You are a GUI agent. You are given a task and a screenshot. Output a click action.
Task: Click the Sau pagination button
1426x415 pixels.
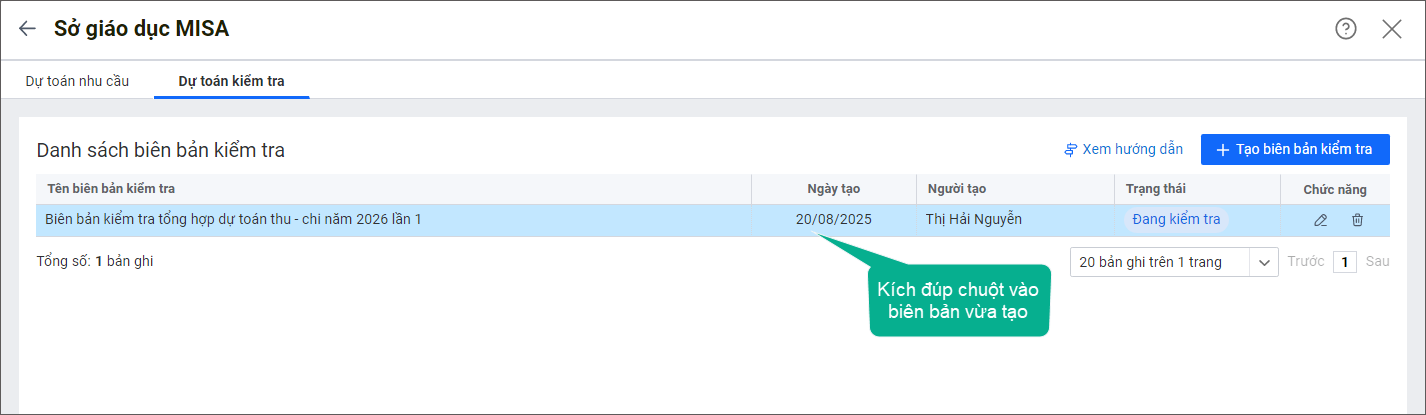pos(1377,262)
